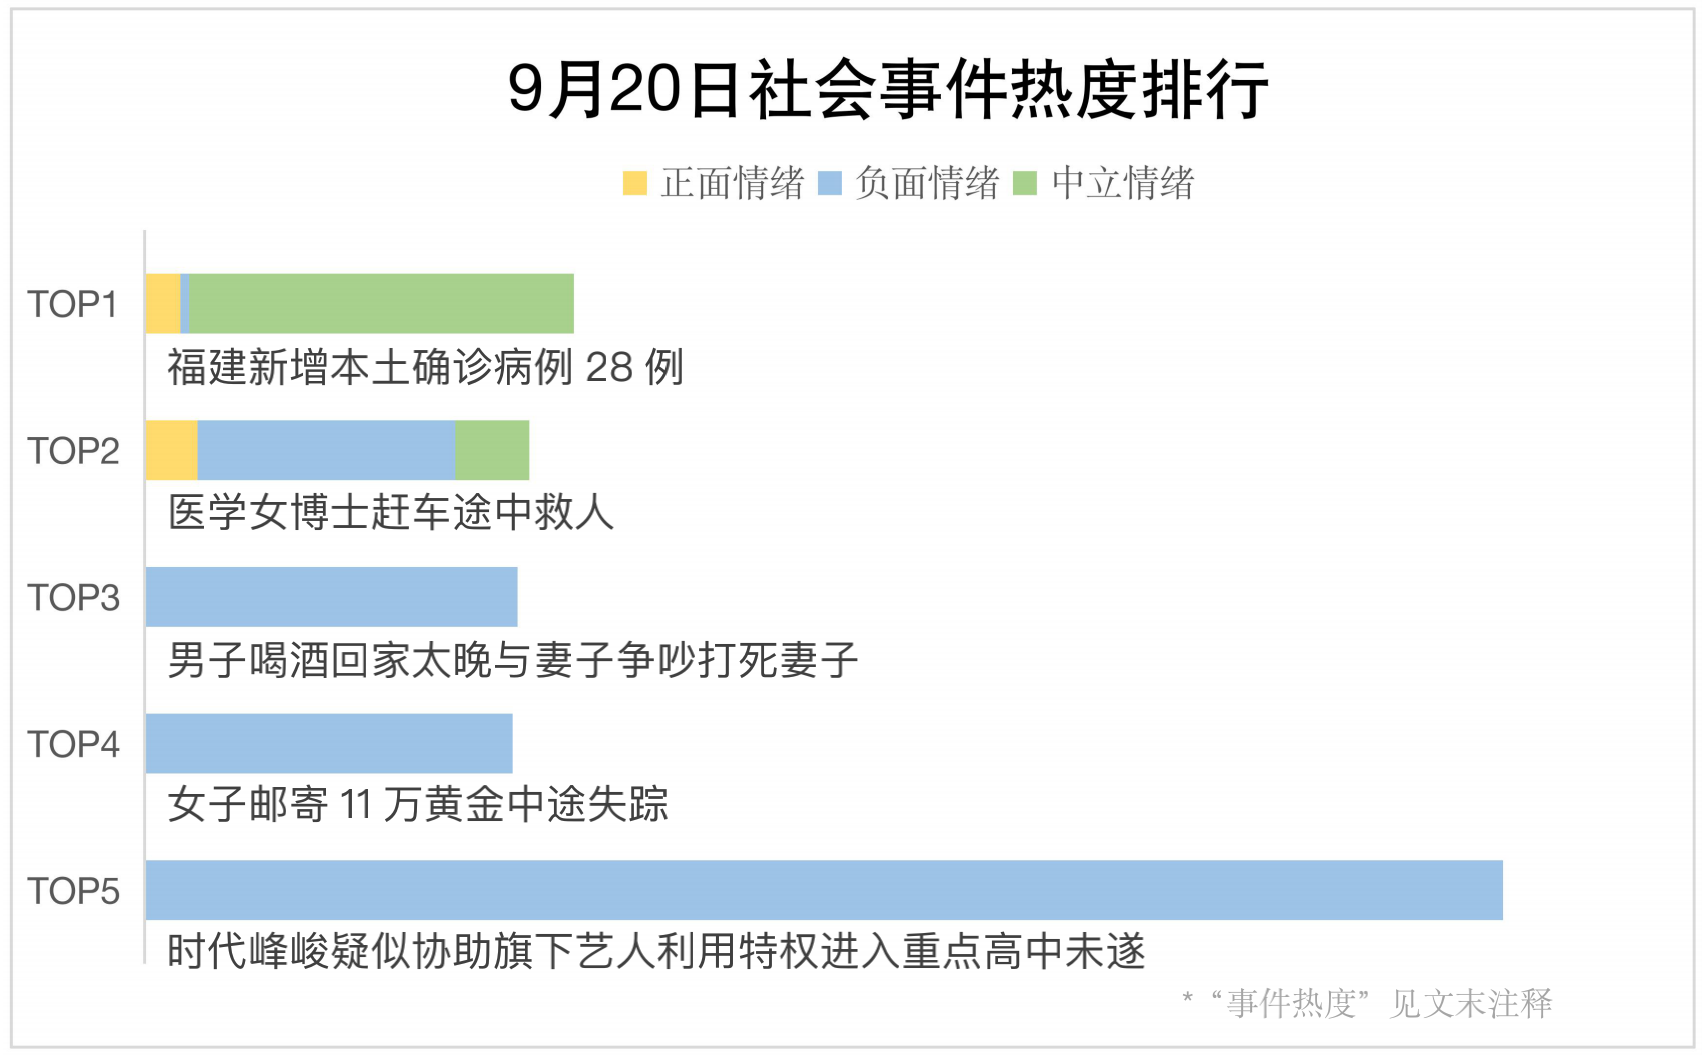Screen dimensions: 1706x1060
Task: Click the chart title 9月20日社会事件热度排行
Action: tap(888, 90)
